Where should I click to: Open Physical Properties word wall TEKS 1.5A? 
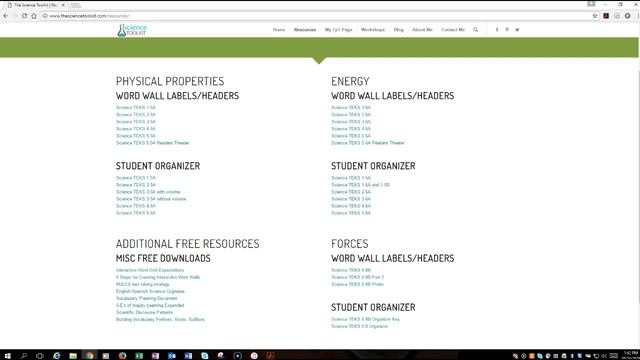pos(136,108)
